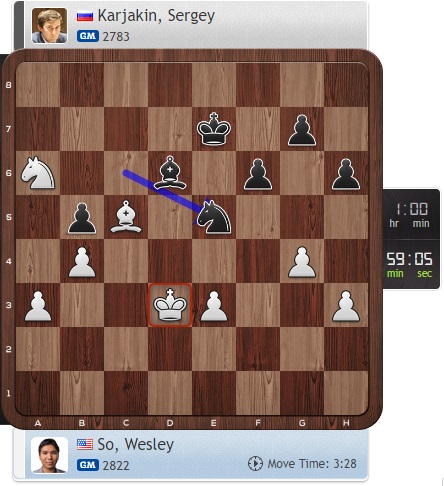The height and width of the screenshot is (486, 444).
Task: Select the white bishop on c5
Action: [126, 217]
